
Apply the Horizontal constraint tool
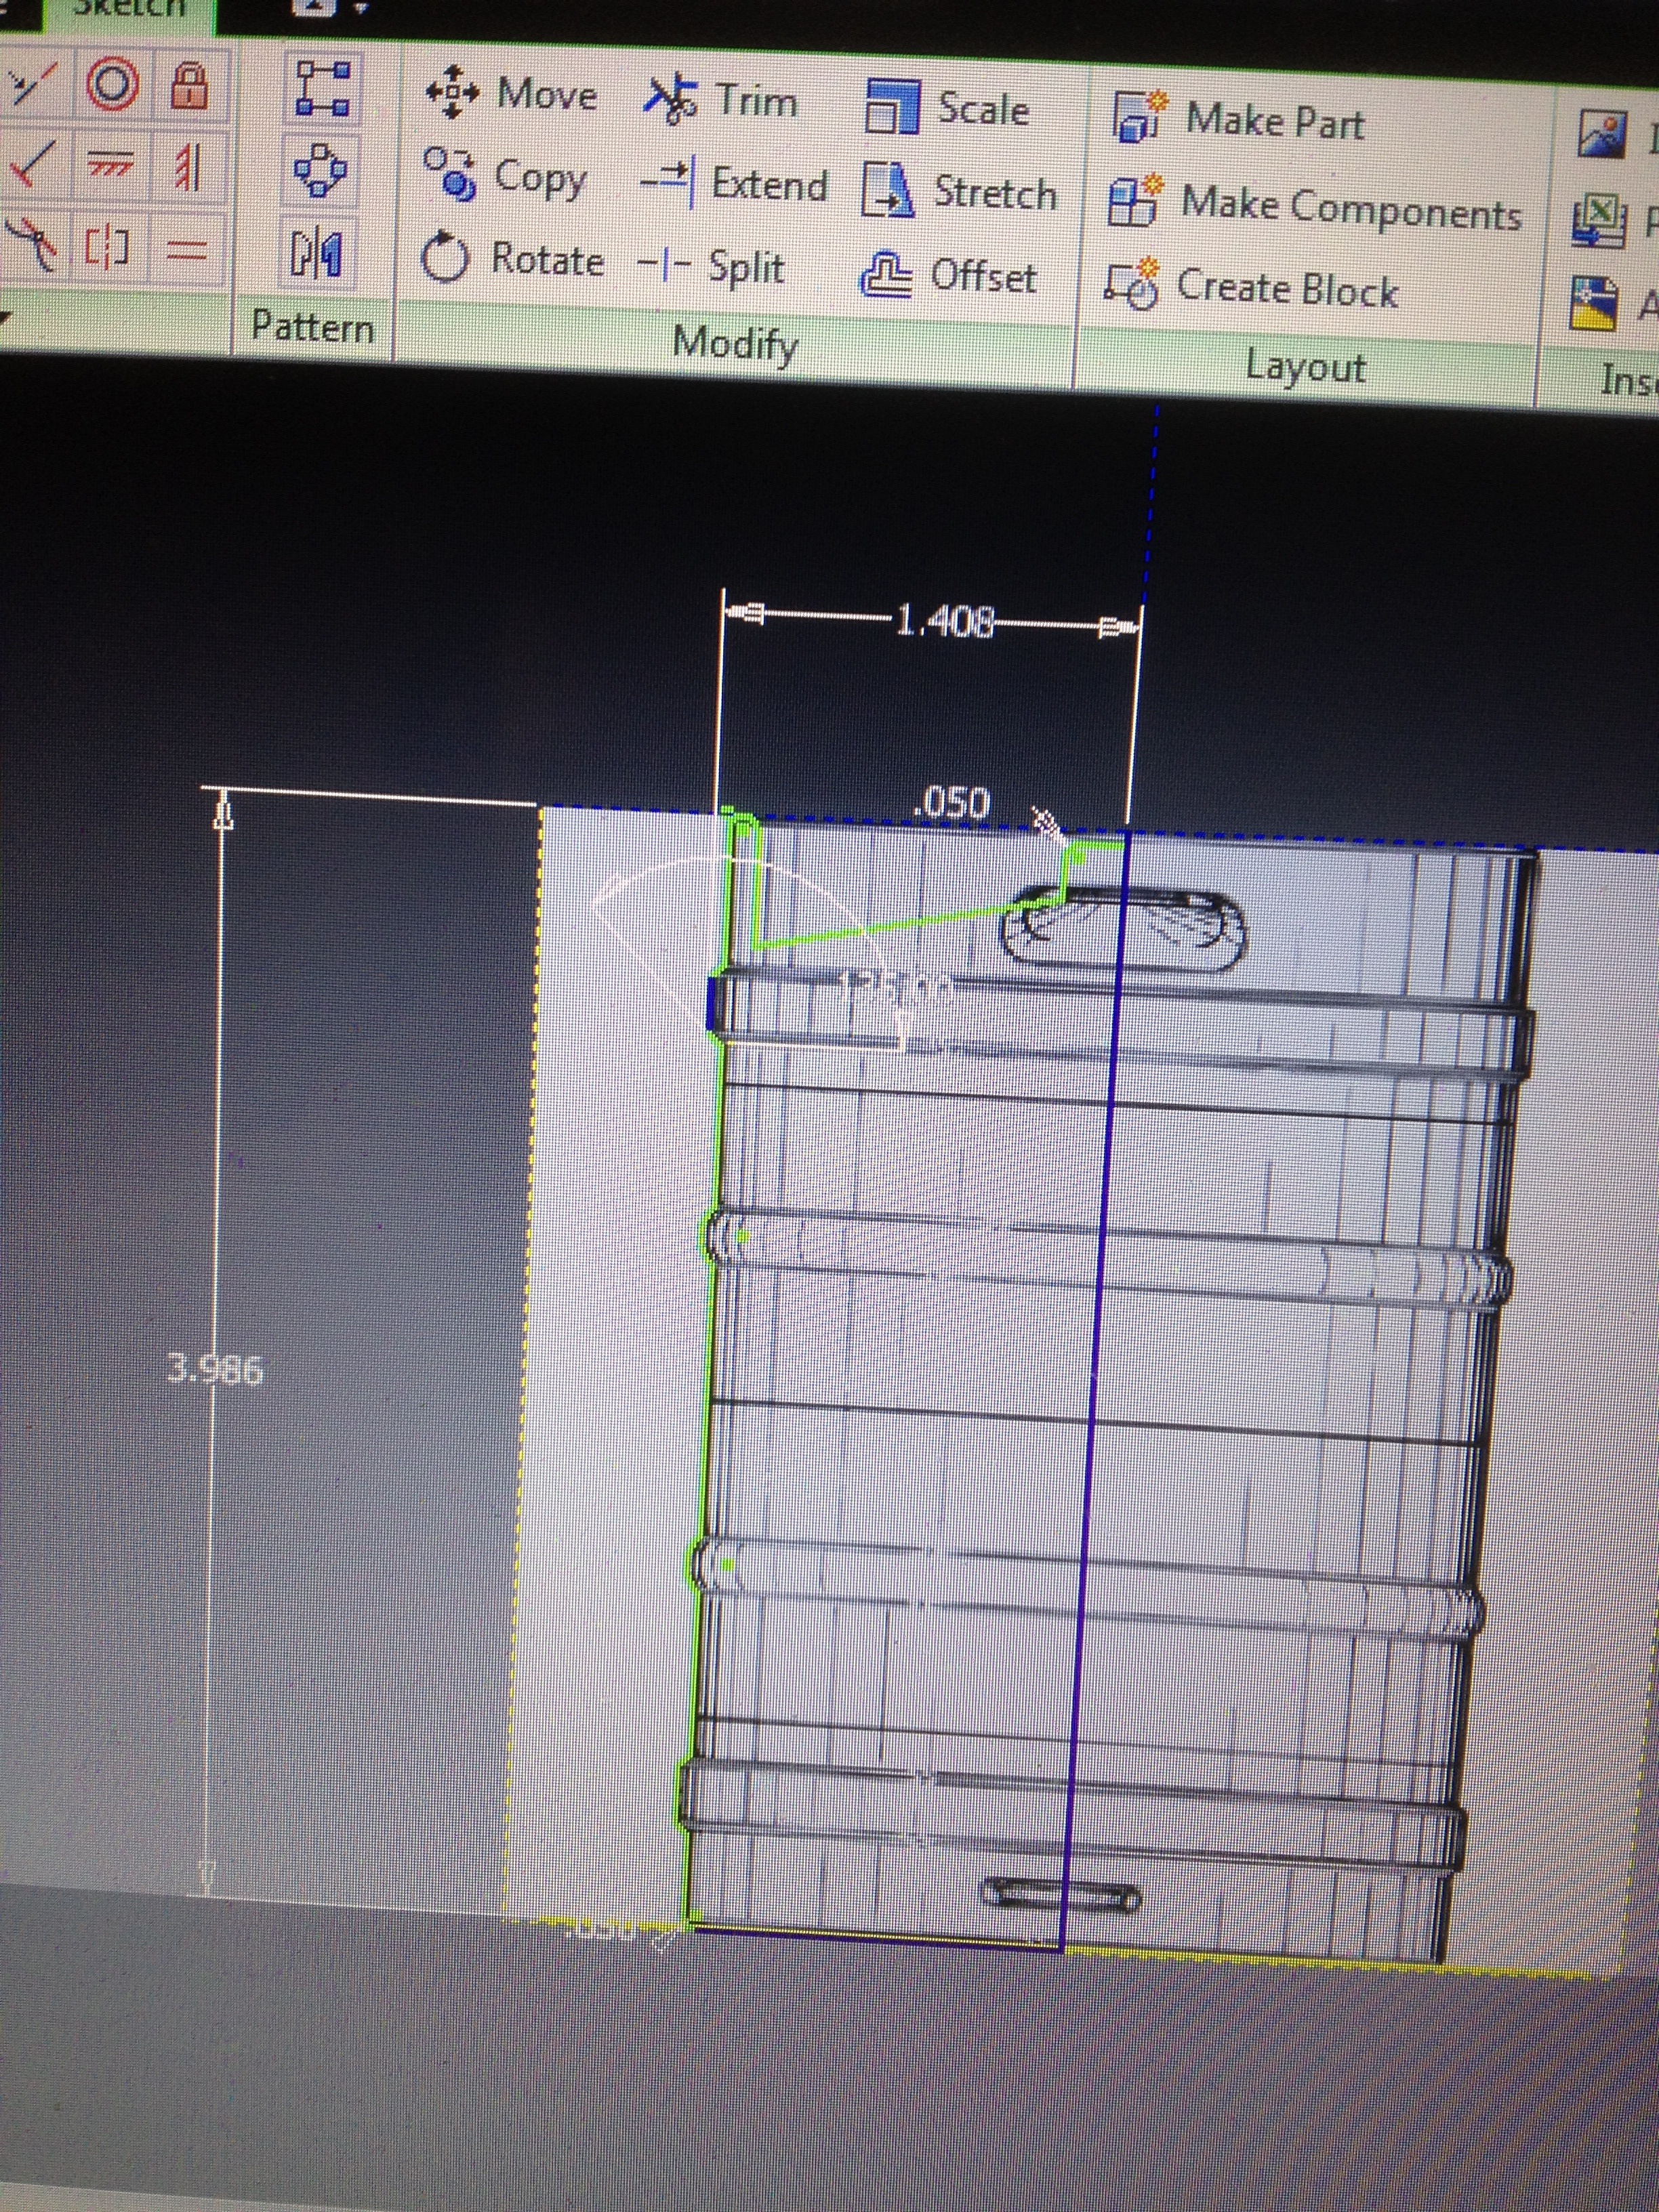point(110,163)
